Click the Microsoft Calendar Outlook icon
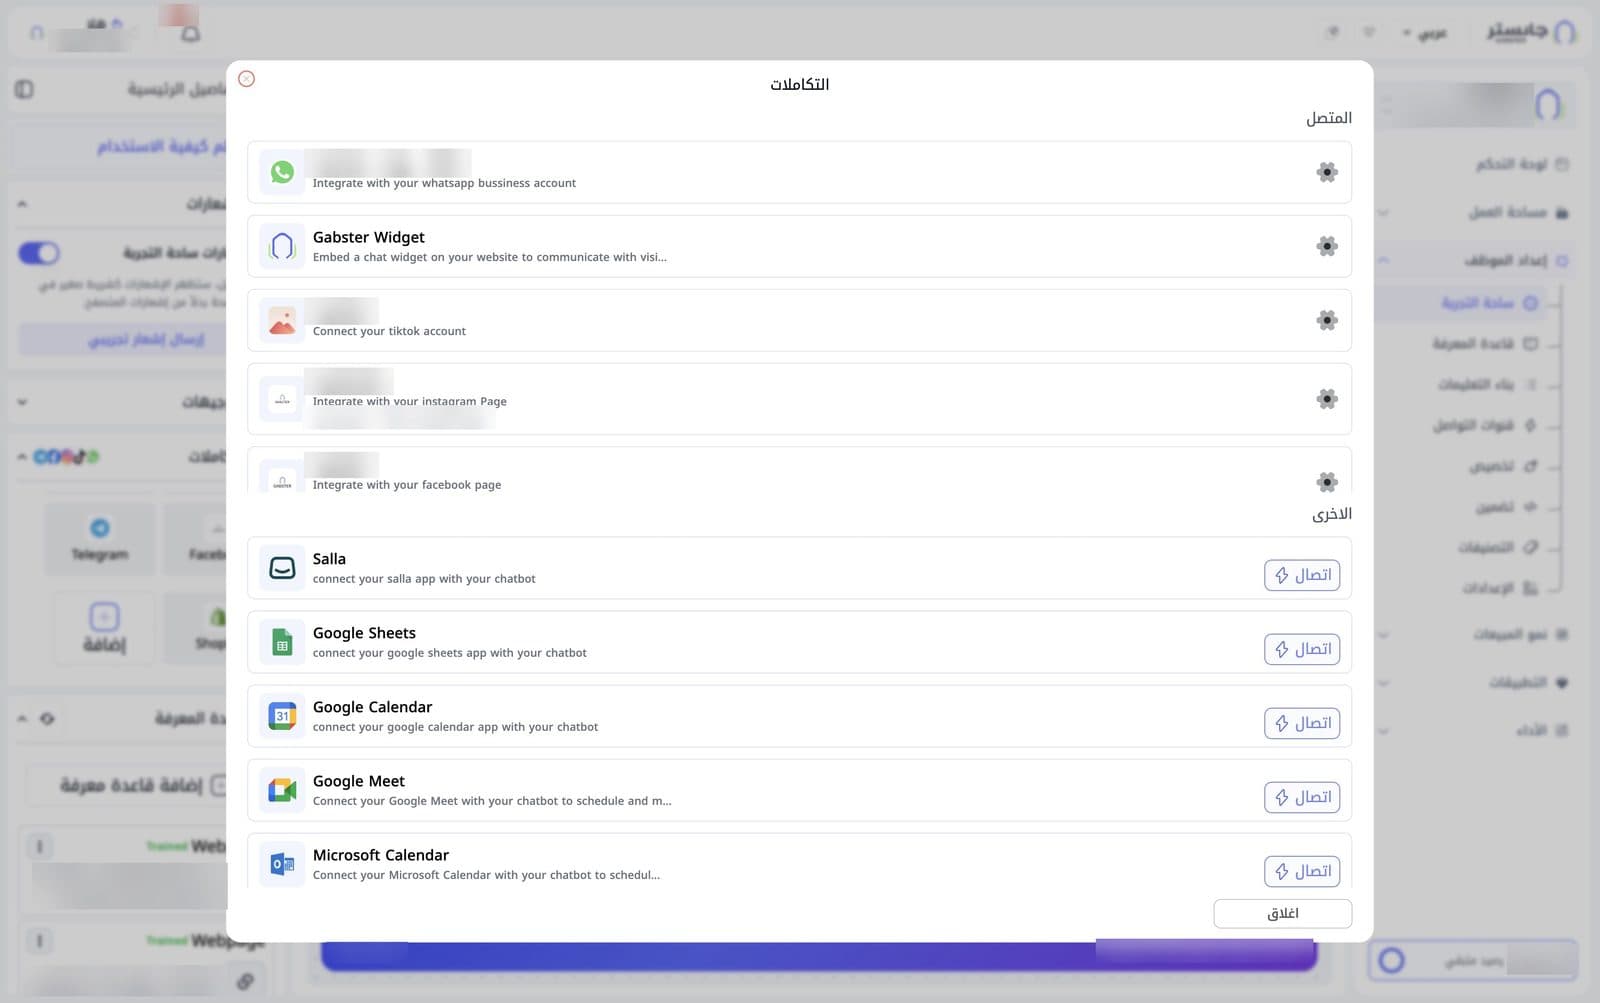The image size is (1600, 1003). [x=282, y=864]
